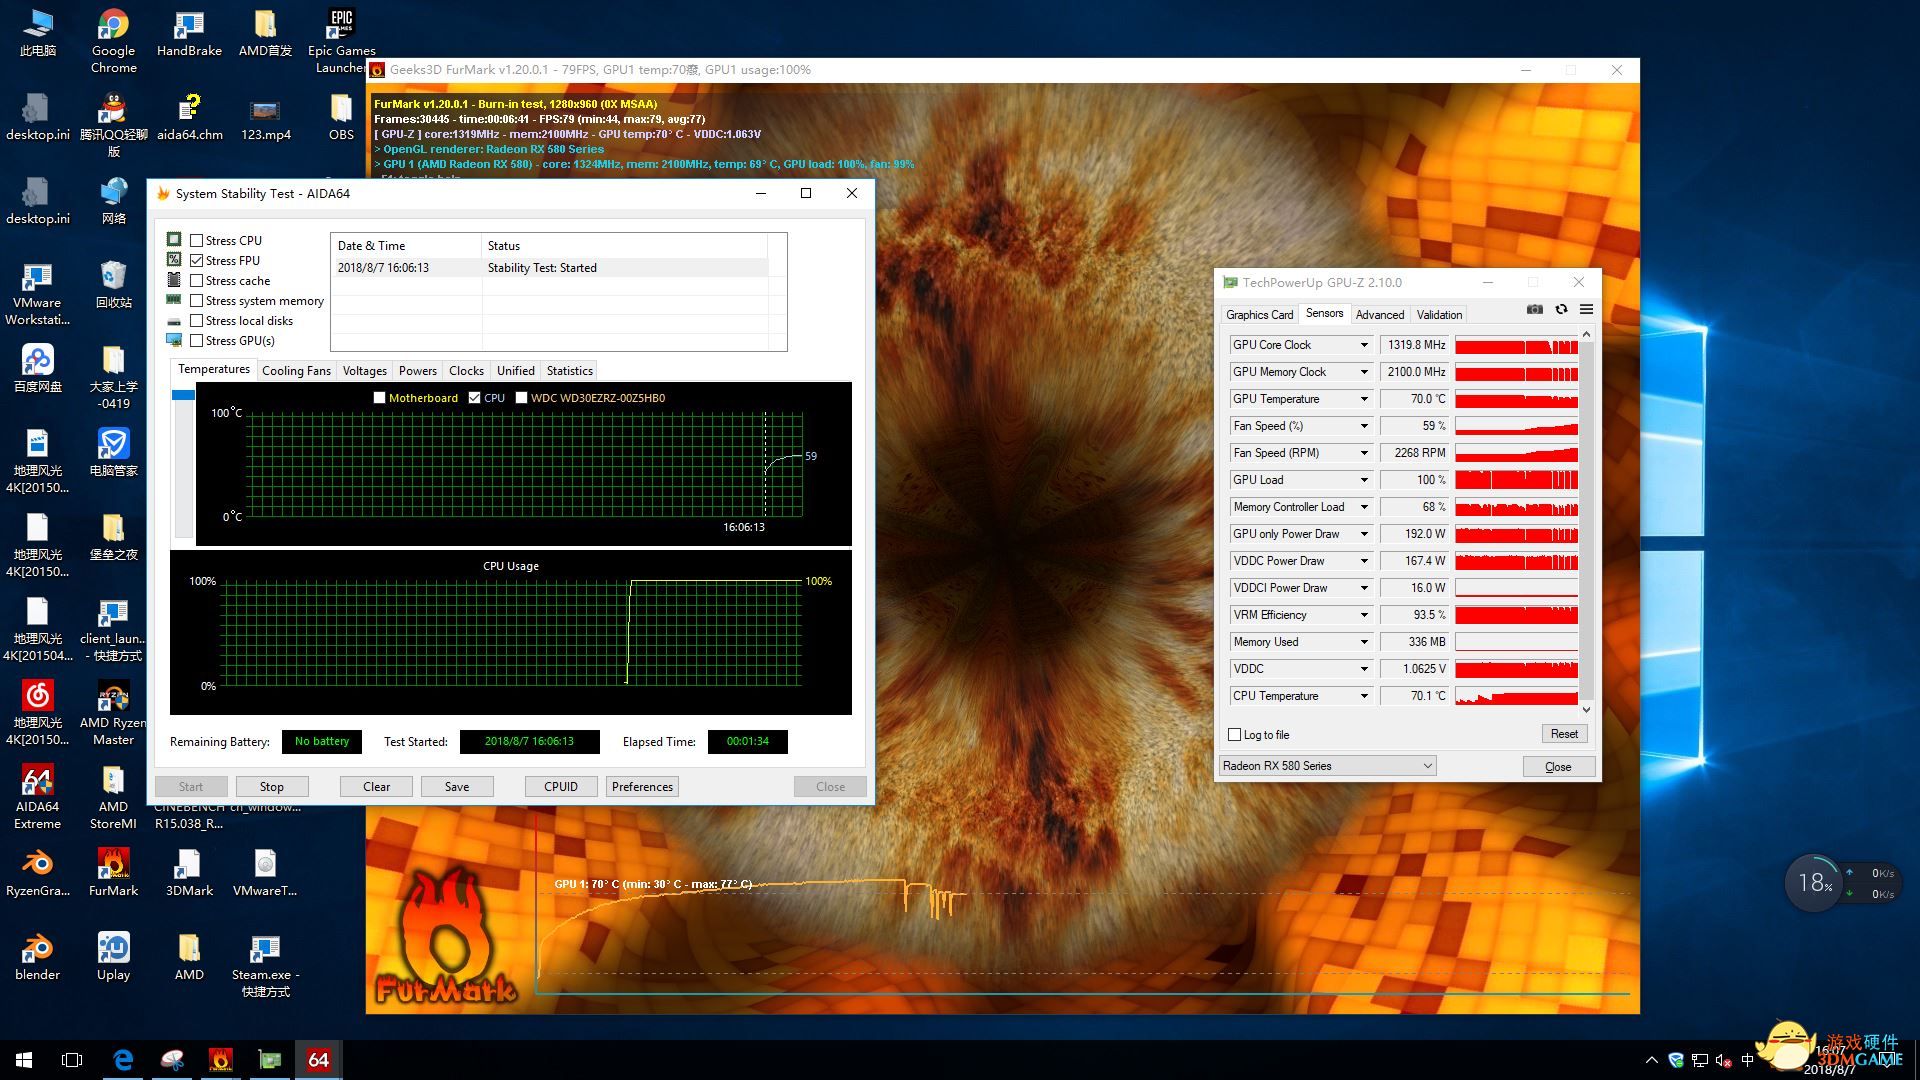Image resolution: width=1920 pixels, height=1080 pixels.
Task: Switch to the Graphics Card tab
Action: (1259, 315)
